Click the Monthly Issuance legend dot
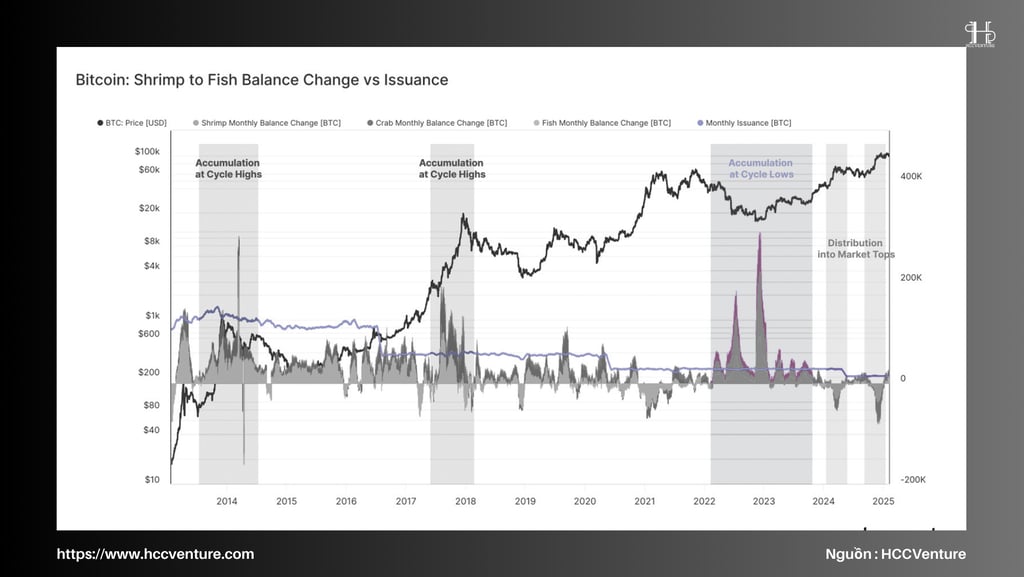Image resolution: width=1024 pixels, height=577 pixels. tap(701, 123)
